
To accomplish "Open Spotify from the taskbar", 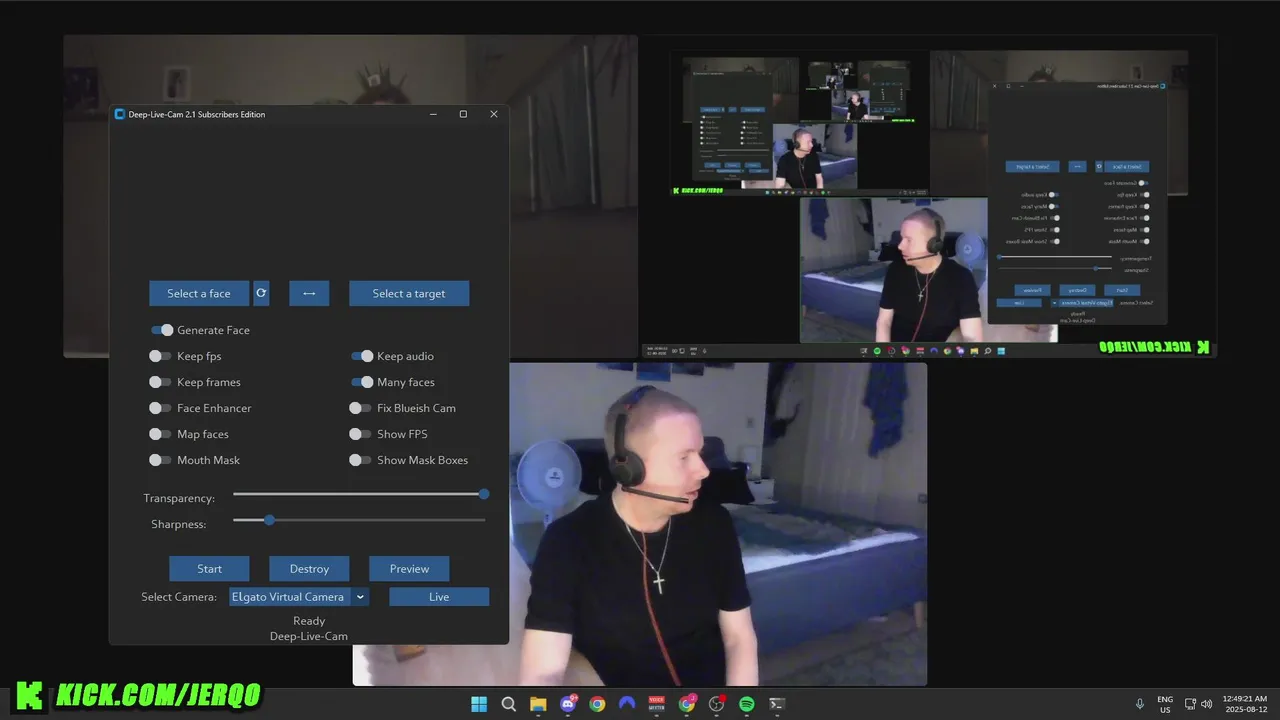I will point(746,704).
